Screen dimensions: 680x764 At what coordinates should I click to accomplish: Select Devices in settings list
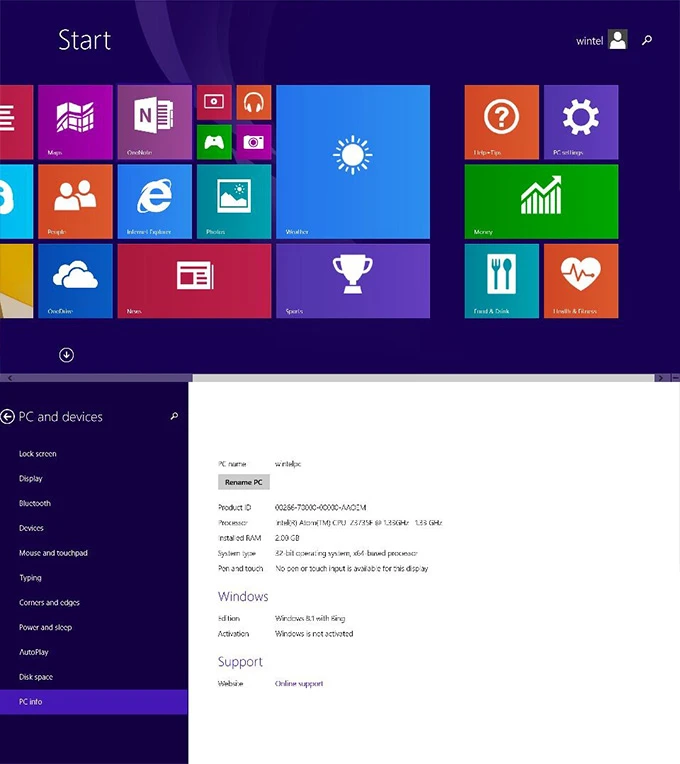point(94,528)
